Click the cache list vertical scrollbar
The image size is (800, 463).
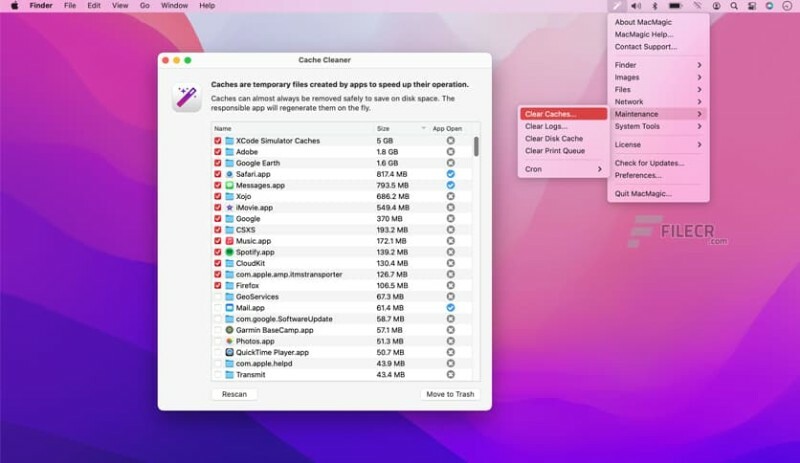click(x=475, y=146)
